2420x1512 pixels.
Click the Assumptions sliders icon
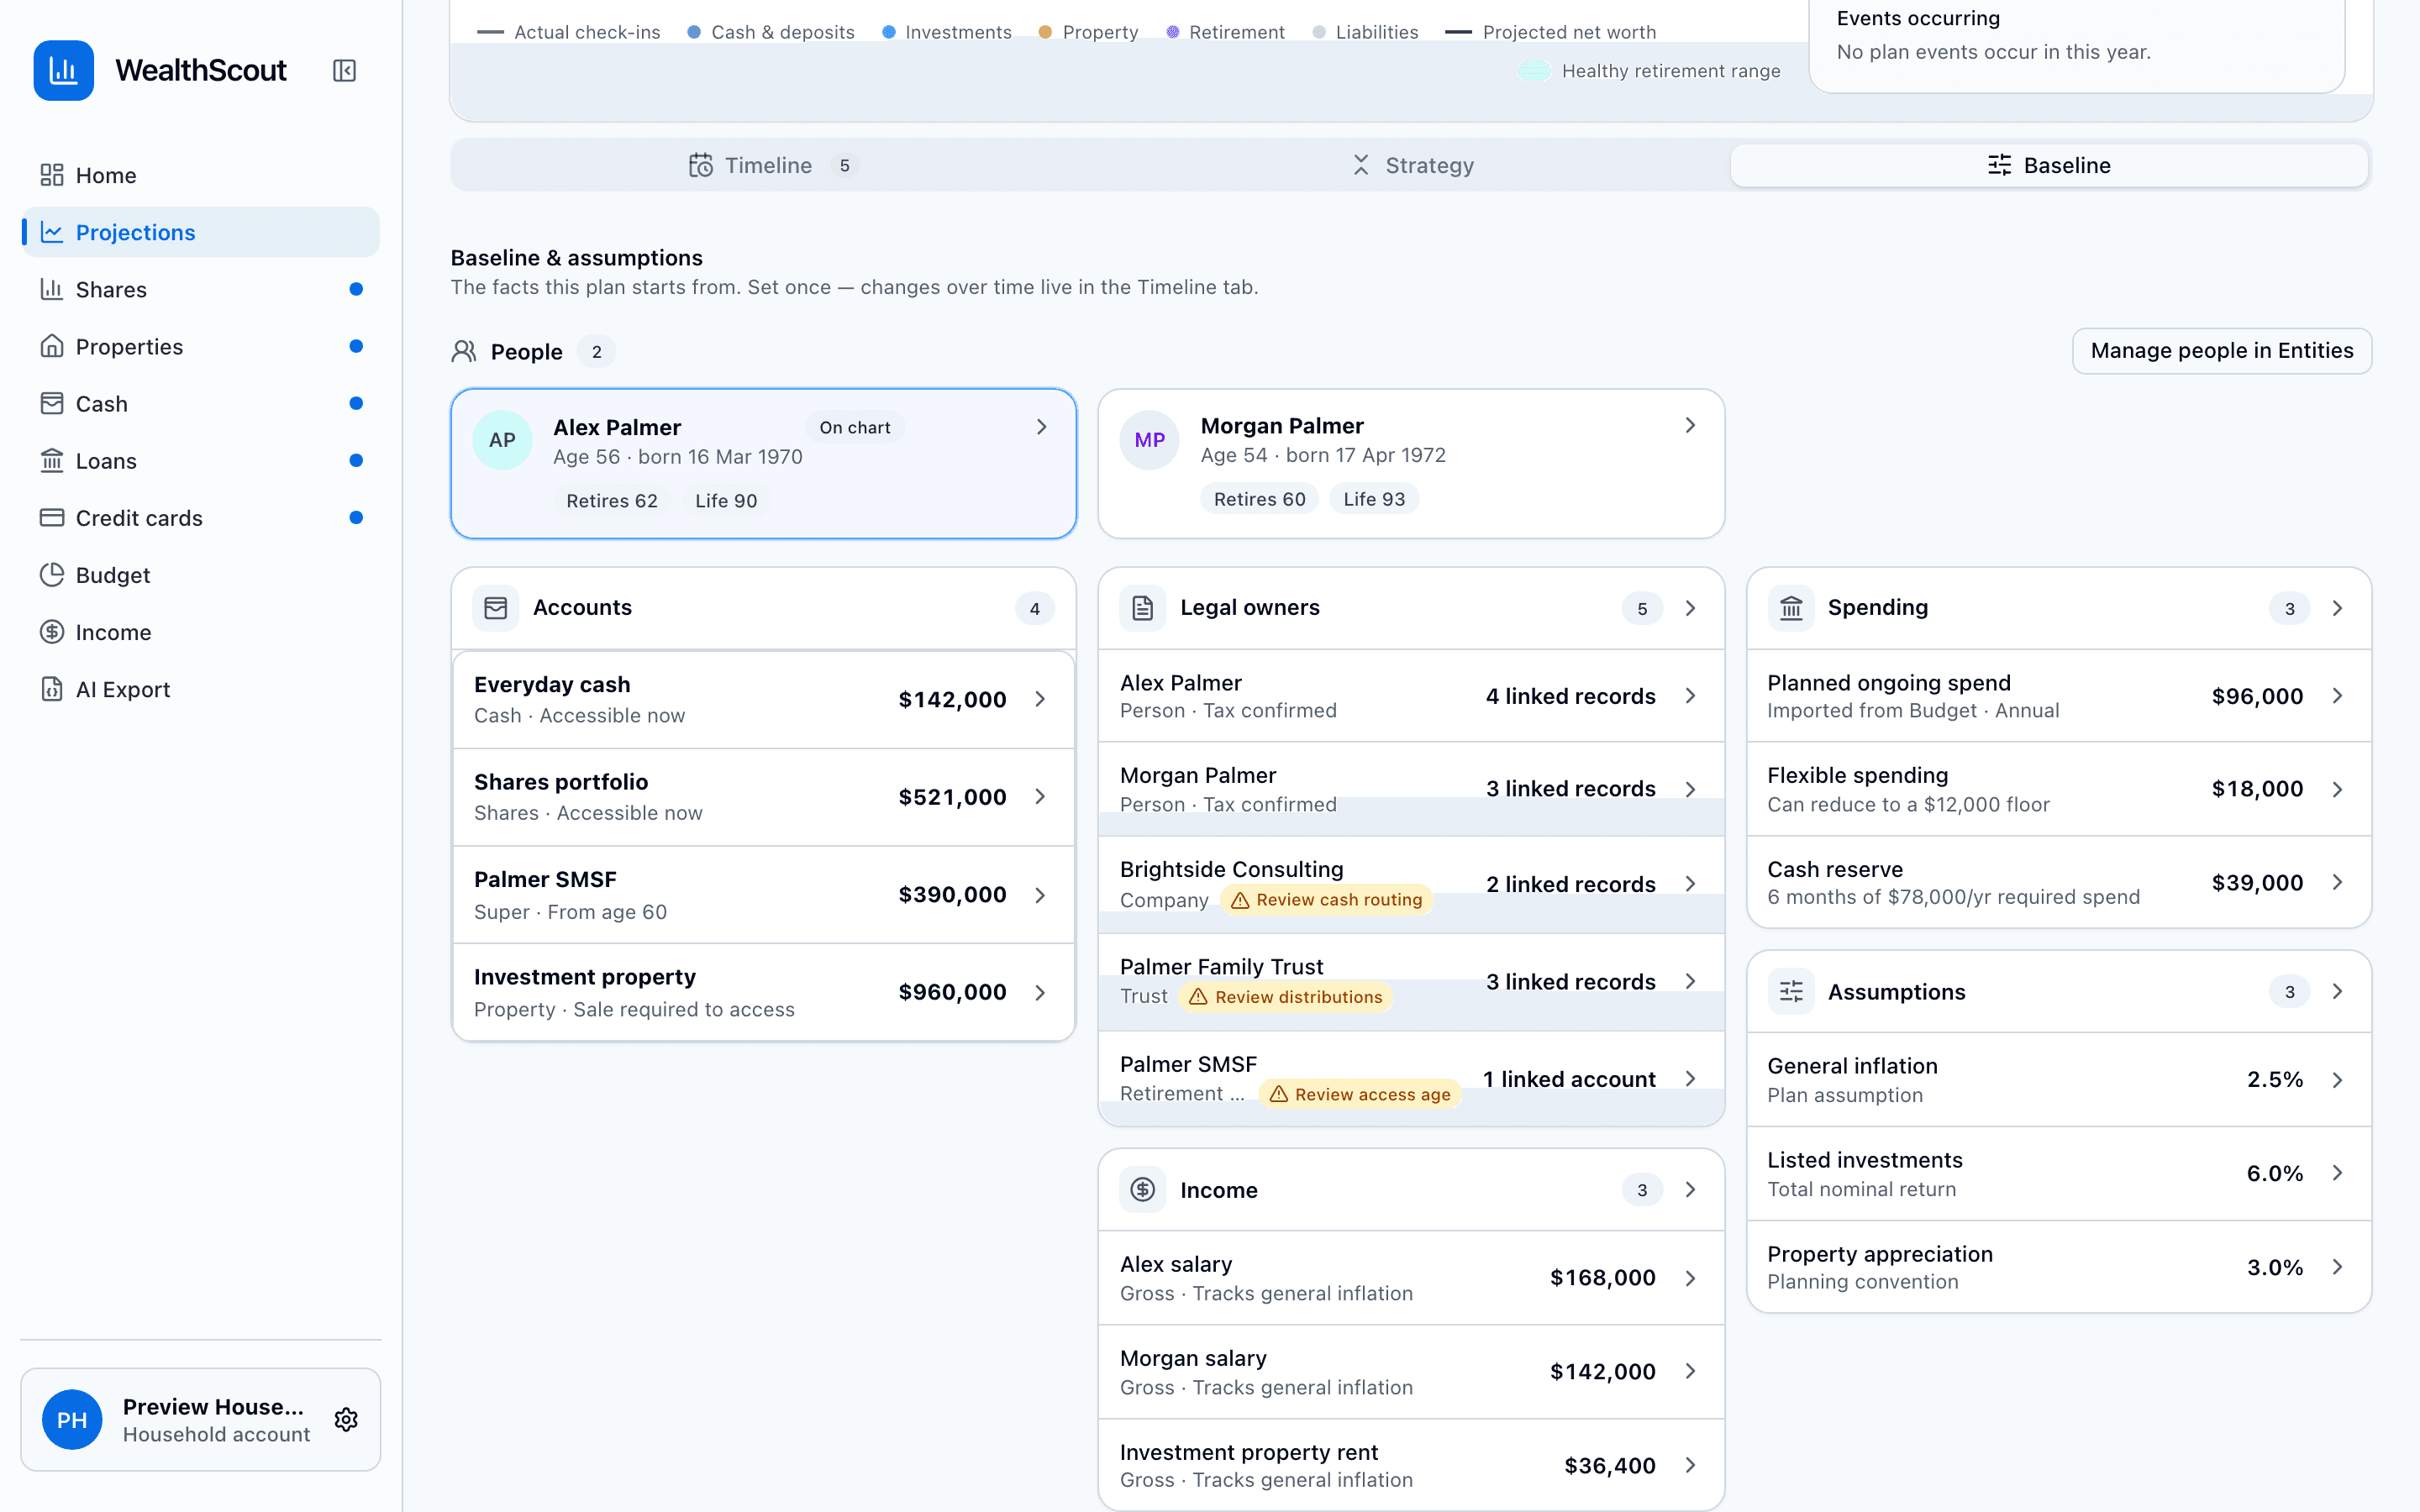click(x=1791, y=991)
